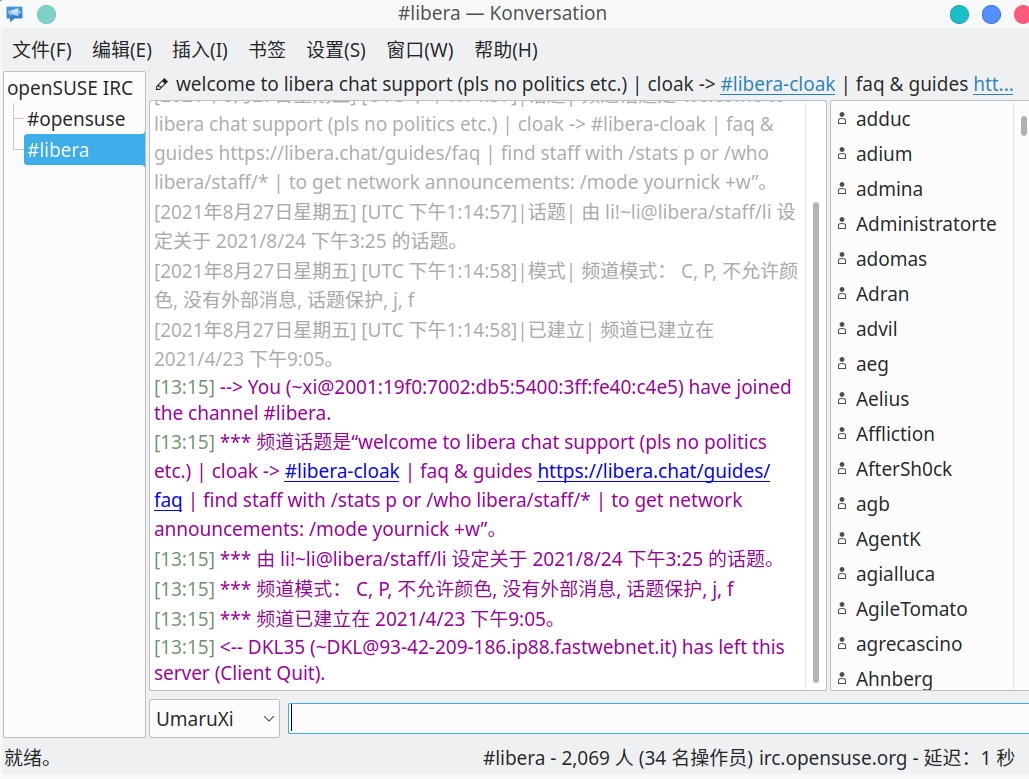
Task: Click the user icon beside adomas
Action: point(842,259)
